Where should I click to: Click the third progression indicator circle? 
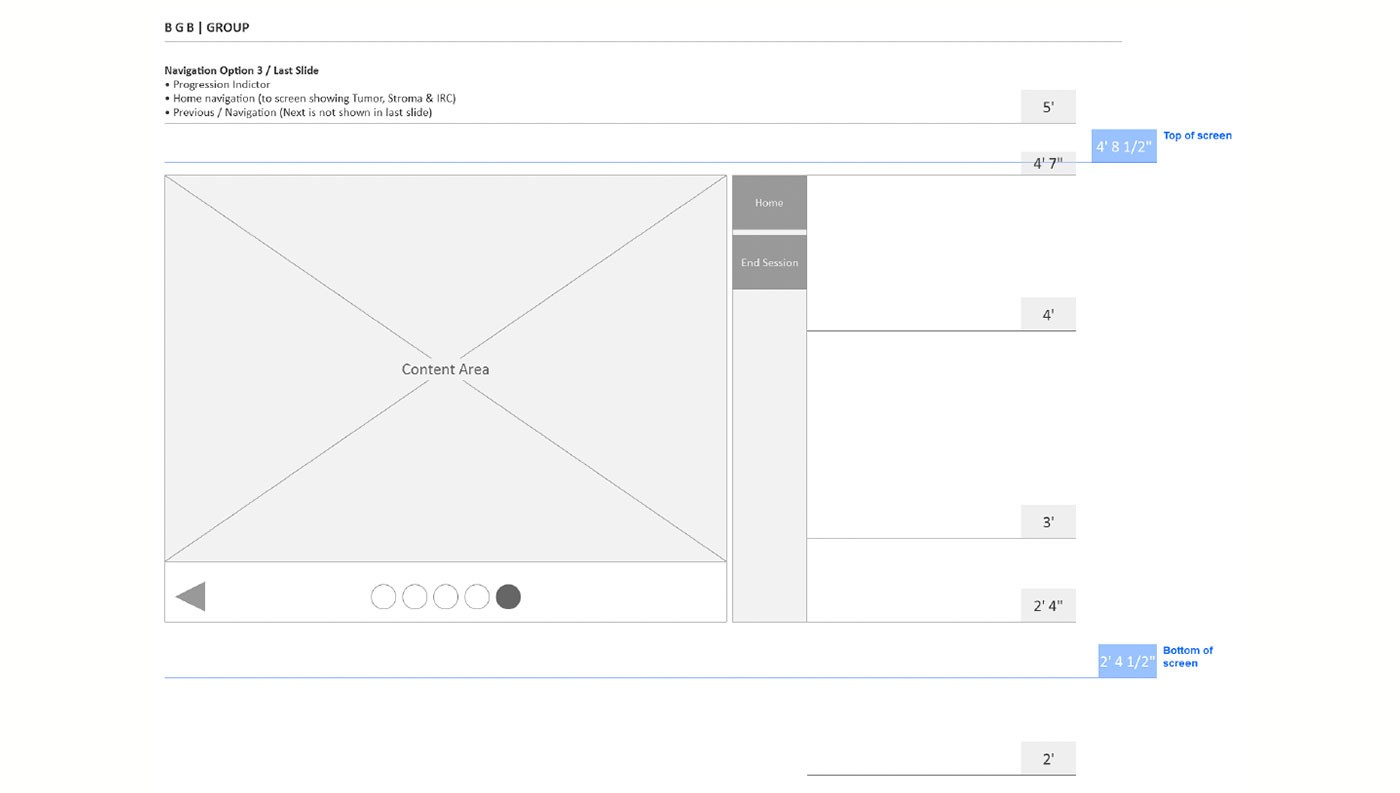[x=445, y=596]
